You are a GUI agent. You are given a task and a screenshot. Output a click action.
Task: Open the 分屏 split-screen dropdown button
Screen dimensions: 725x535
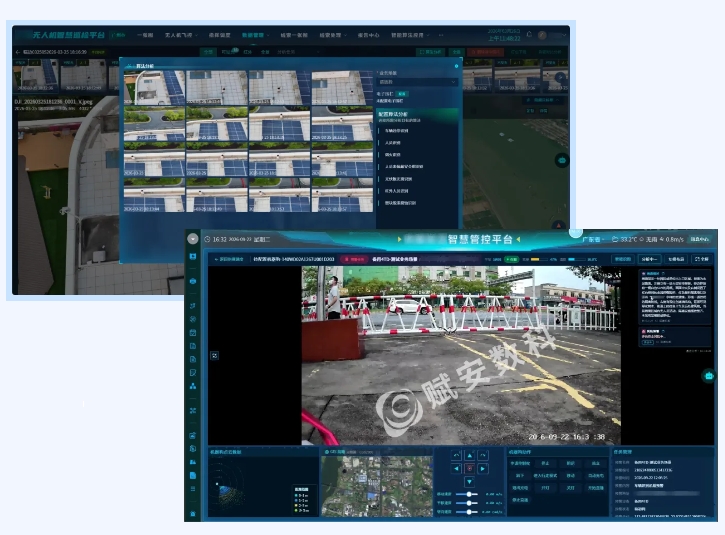pyautogui.click(x=649, y=259)
